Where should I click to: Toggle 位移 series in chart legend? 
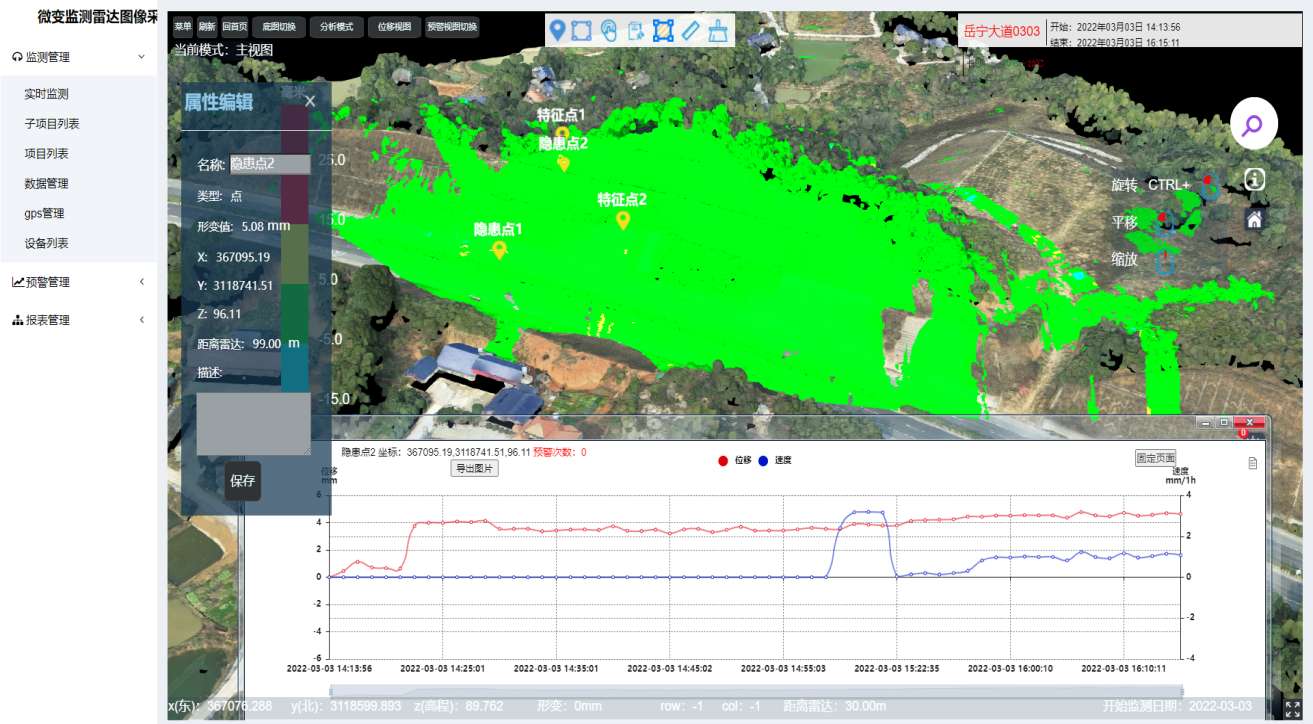pyautogui.click(x=735, y=461)
